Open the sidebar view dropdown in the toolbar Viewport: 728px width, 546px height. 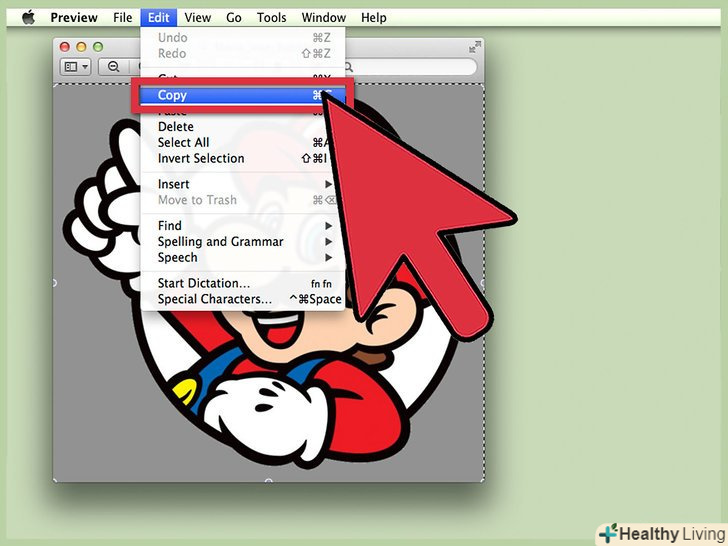click(76, 67)
